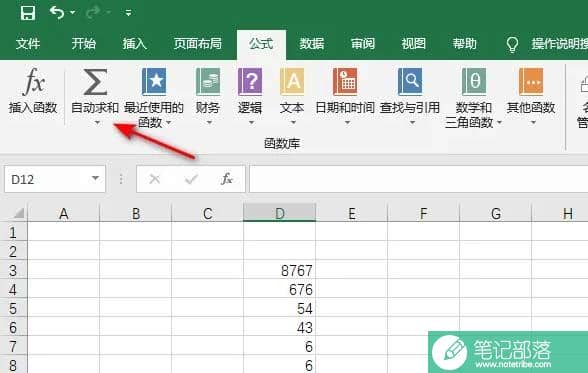Open the 查找与引用 functions icon
The image size is (588, 373).
coord(410,82)
